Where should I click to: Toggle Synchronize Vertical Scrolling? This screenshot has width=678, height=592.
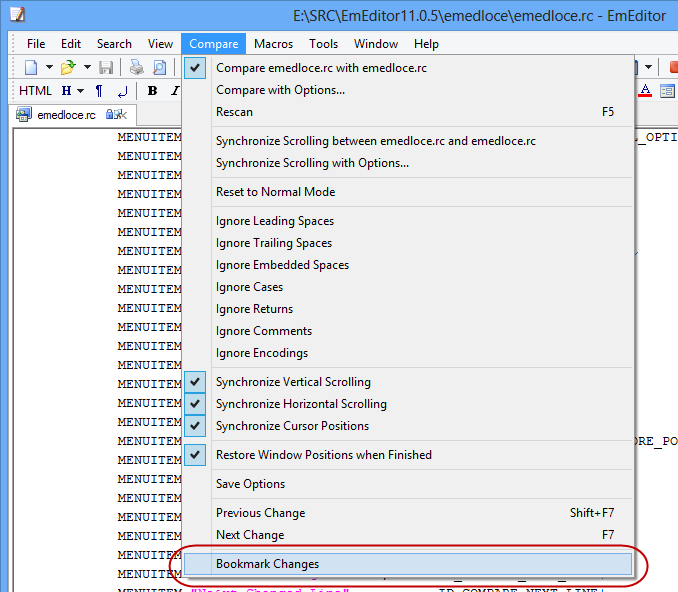(x=408, y=382)
